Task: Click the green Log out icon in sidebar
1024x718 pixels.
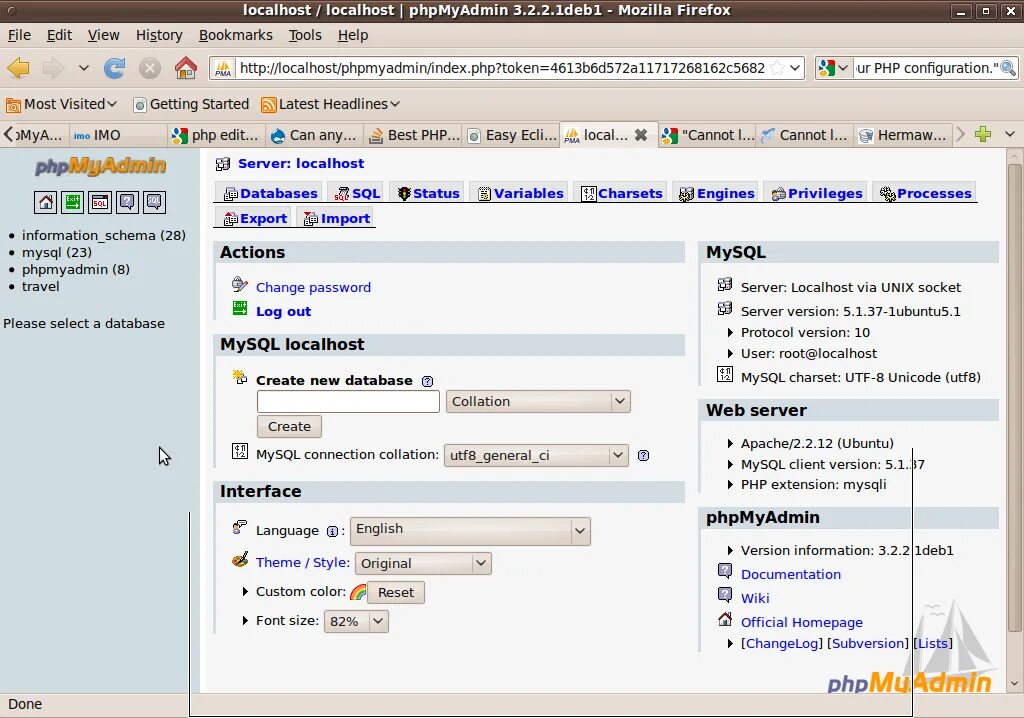Action: [x=72, y=203]
